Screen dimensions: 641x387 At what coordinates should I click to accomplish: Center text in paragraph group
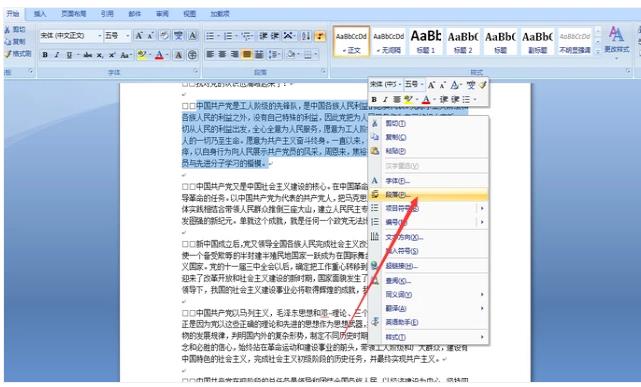[222, 54]
